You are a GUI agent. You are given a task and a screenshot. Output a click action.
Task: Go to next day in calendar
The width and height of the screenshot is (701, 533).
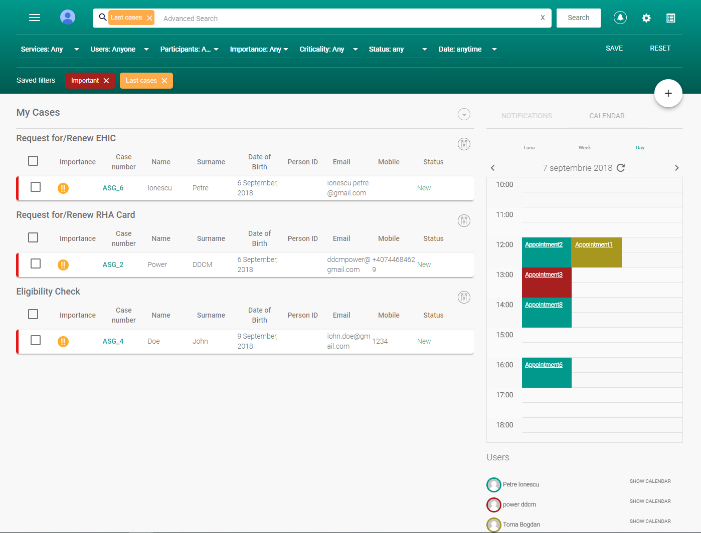[x=676, y=168]
